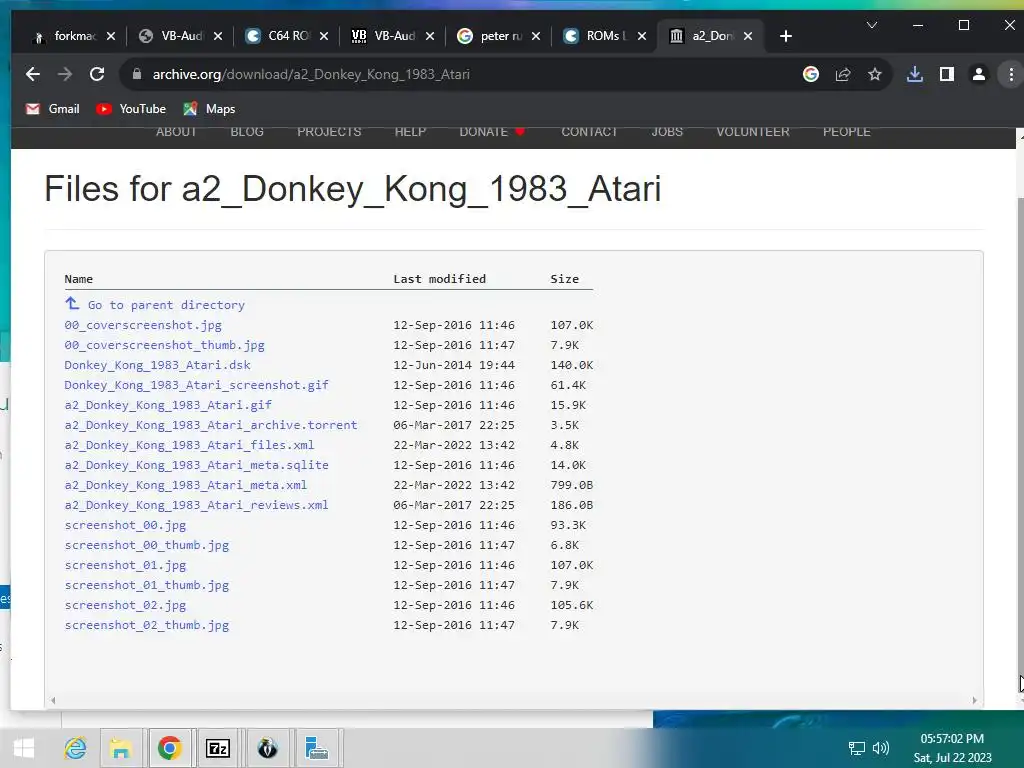Launch Internet Explorer from taskbar
The width and height of the screenshot is (1024, 768).
[x=75, y=748]
